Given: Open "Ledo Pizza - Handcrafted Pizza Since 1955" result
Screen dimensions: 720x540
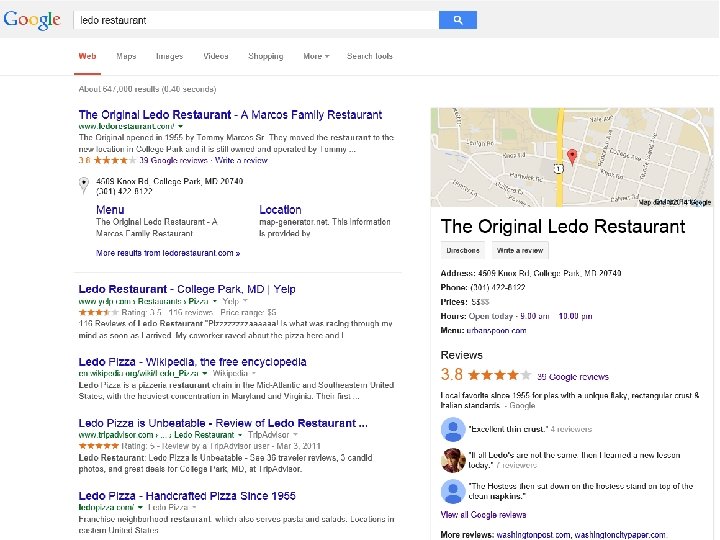Looking at the screenshot, I should [187, 496].
